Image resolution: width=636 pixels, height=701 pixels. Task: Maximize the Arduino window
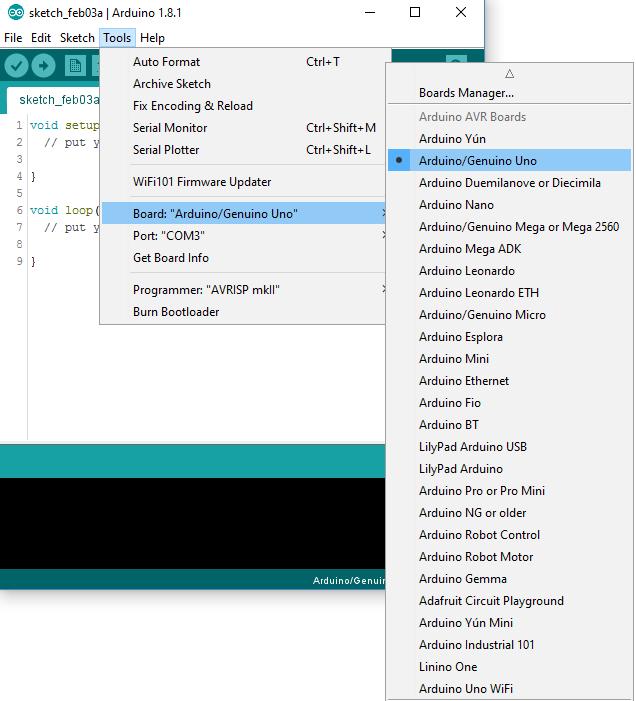coord(415,12)
